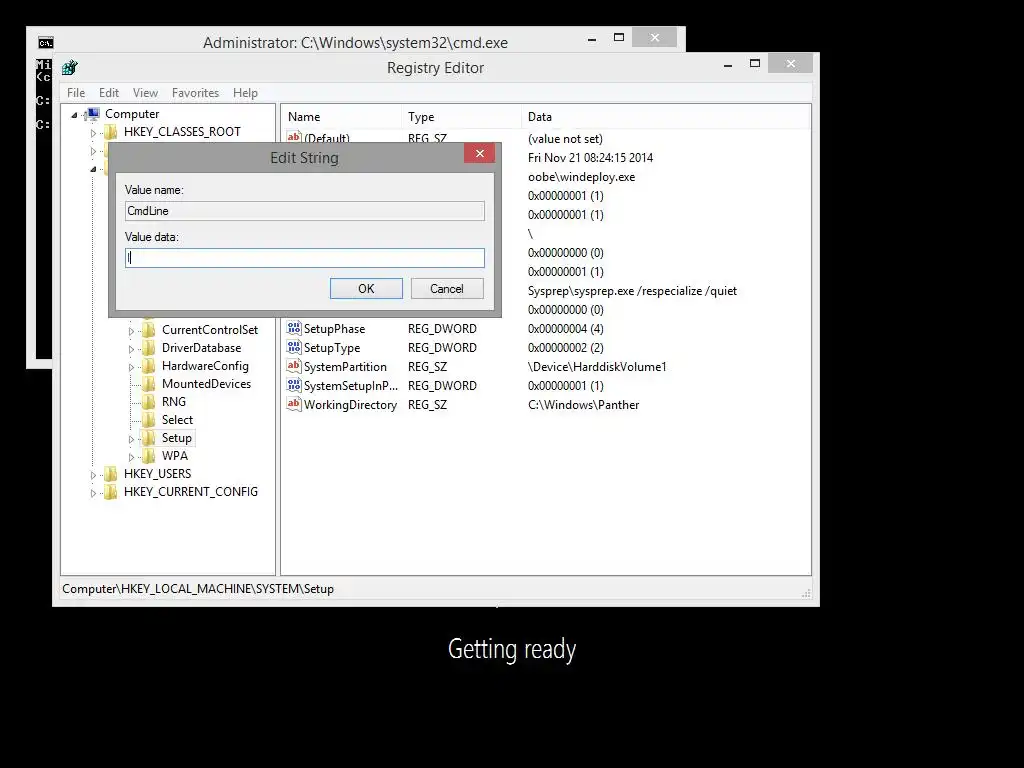Click the DWORD icon beside SystemSetupInP...
Image resolution: width=1024 pixels, height=768 pixels.
(294, 385)
